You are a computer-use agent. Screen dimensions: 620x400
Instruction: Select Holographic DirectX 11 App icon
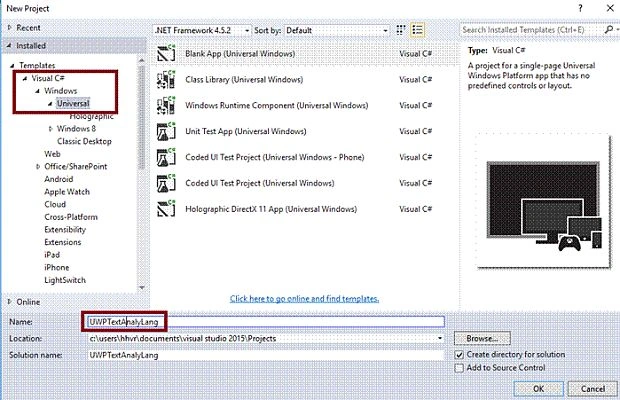[166, 209]
